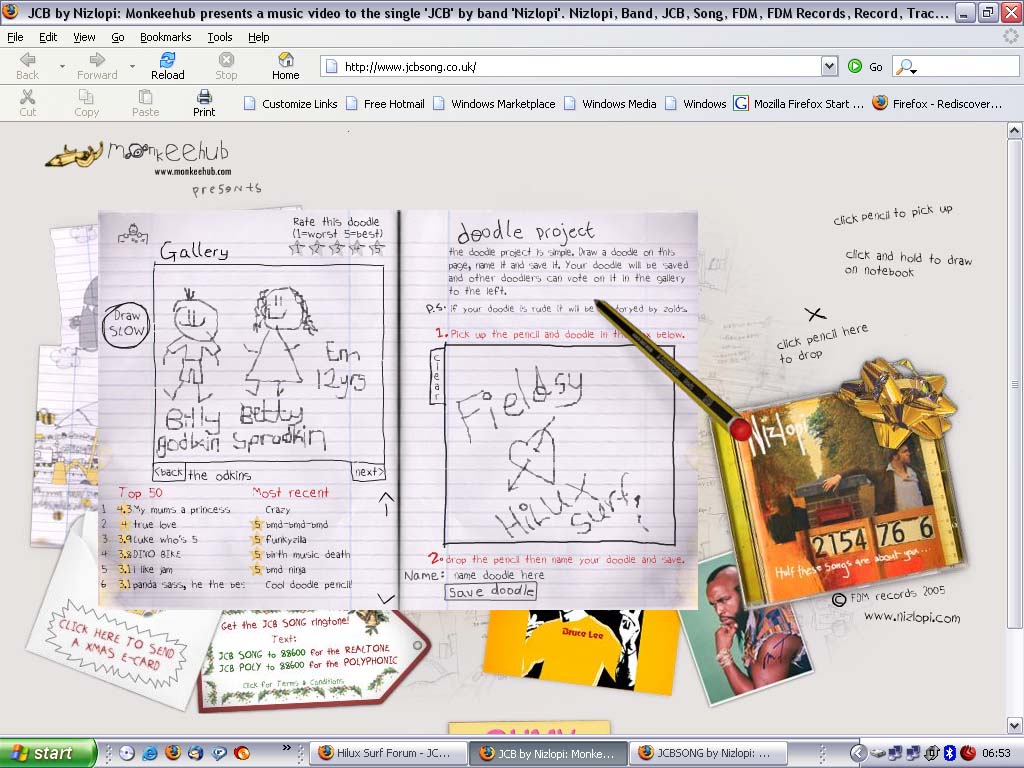Open the Bookmarks menu

point(165,37)
